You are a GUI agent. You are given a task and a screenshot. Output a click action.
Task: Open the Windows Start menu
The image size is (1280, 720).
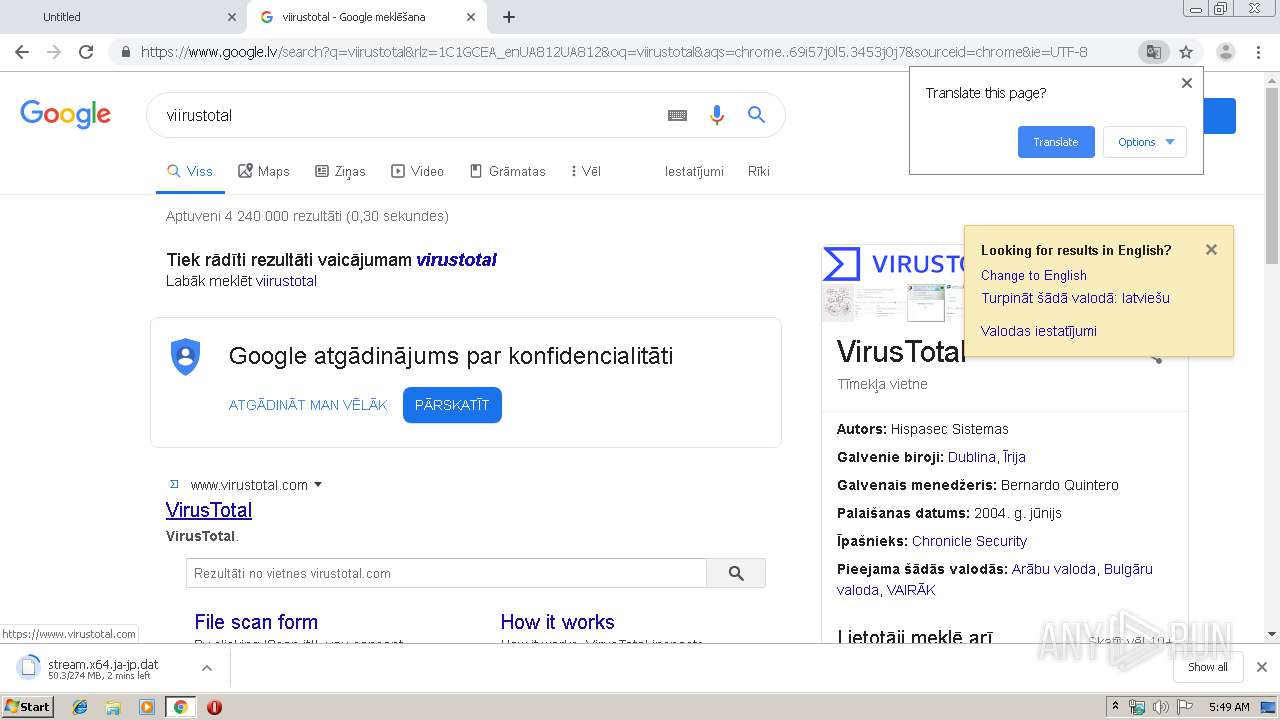click(27, 707)
